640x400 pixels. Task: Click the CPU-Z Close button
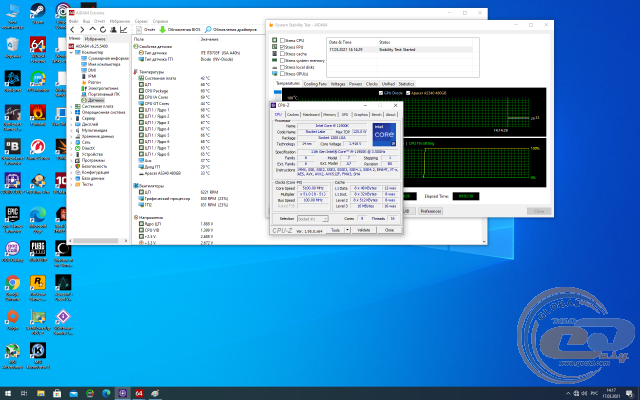[x=389, y=230]
